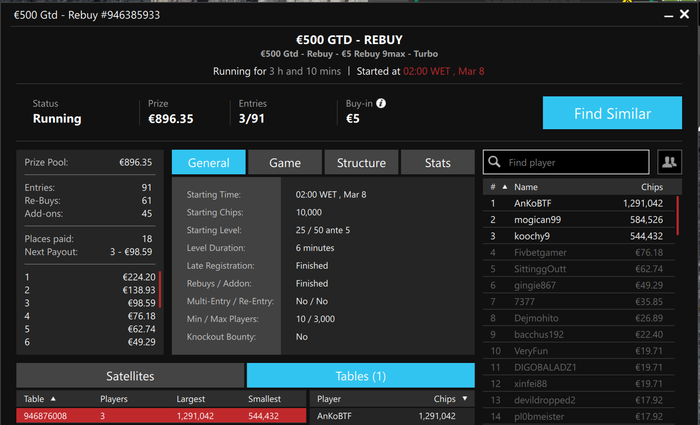Select player devildropped2 row
The width and height of the screenshot is (700, 425).
pyautogui.click(x=579, y=400)
